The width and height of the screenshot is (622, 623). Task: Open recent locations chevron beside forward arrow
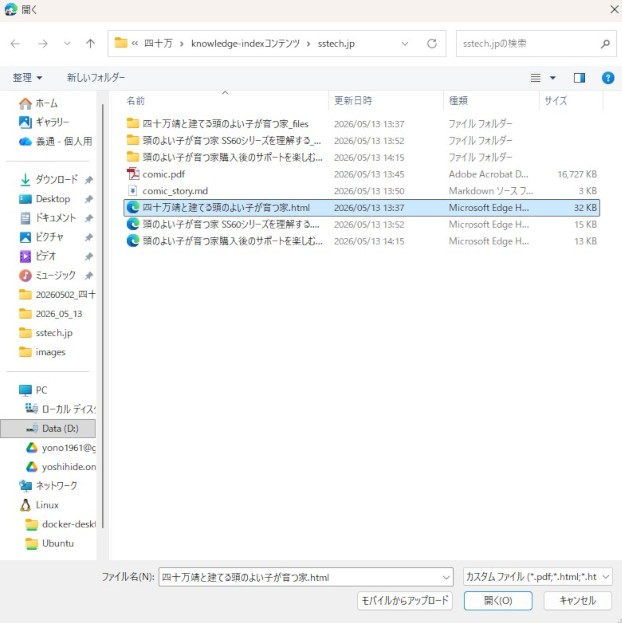(67, 43)
